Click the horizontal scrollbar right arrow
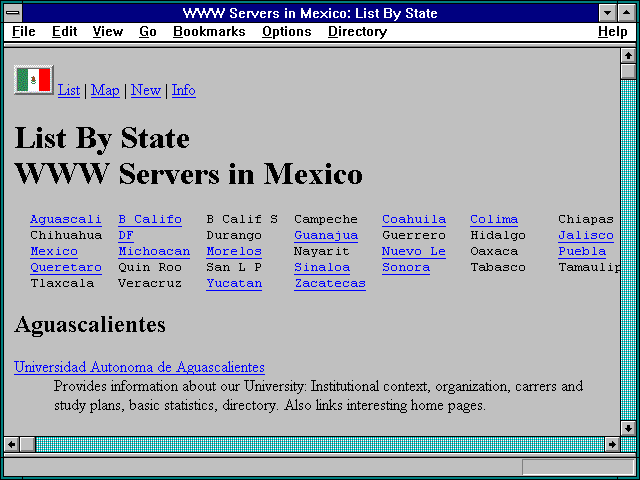This screenshot has height=480, width=640. (x=612, y=444)
